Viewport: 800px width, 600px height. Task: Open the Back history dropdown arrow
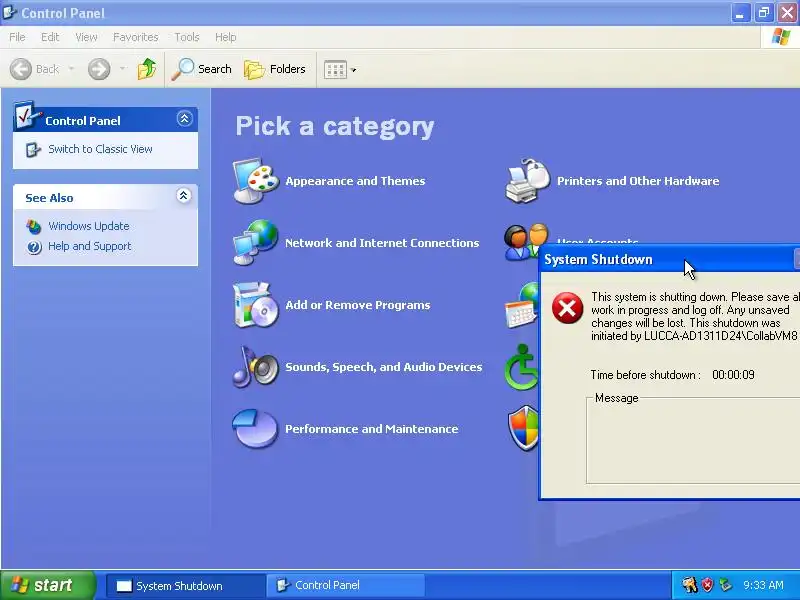(x=71, y=69)
